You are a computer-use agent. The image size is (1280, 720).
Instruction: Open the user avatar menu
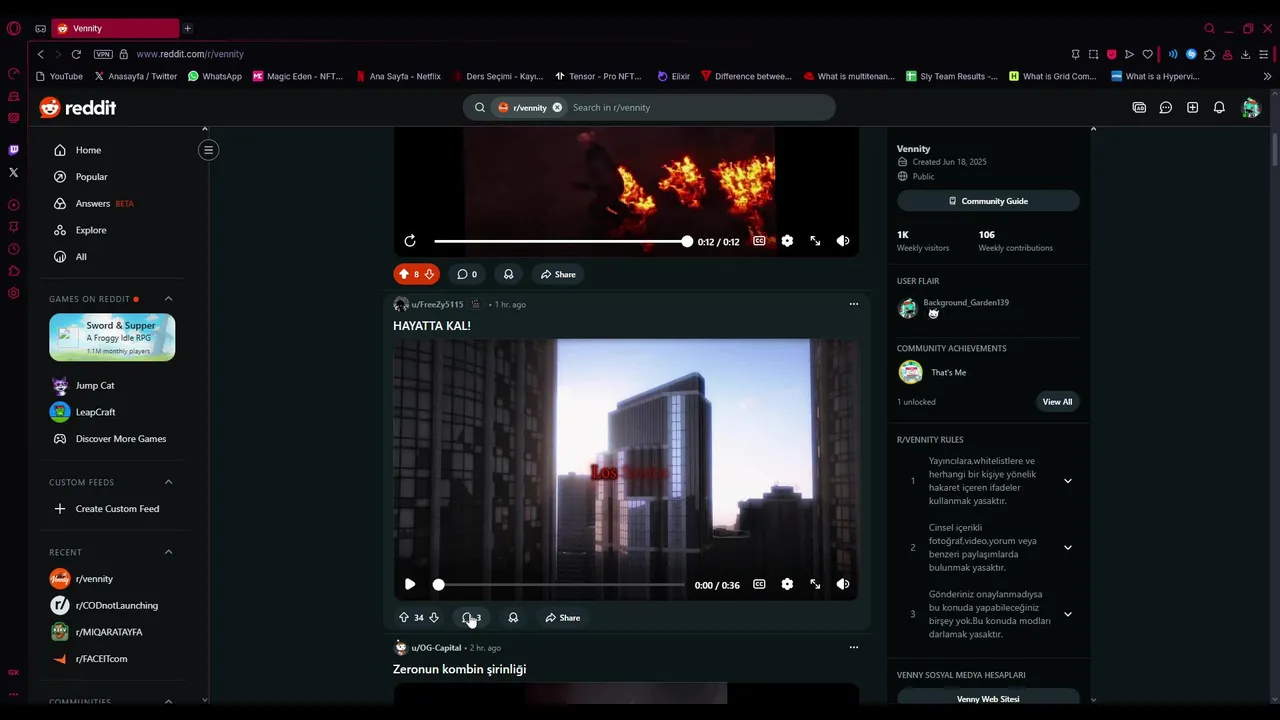(x=1250, y=107)
